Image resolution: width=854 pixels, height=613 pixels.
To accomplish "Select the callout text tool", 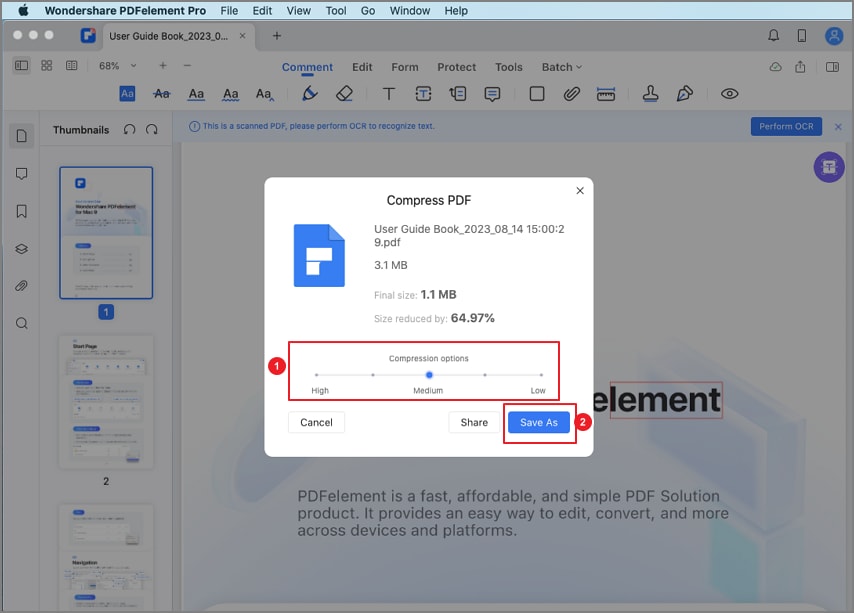I will [458, 94].
